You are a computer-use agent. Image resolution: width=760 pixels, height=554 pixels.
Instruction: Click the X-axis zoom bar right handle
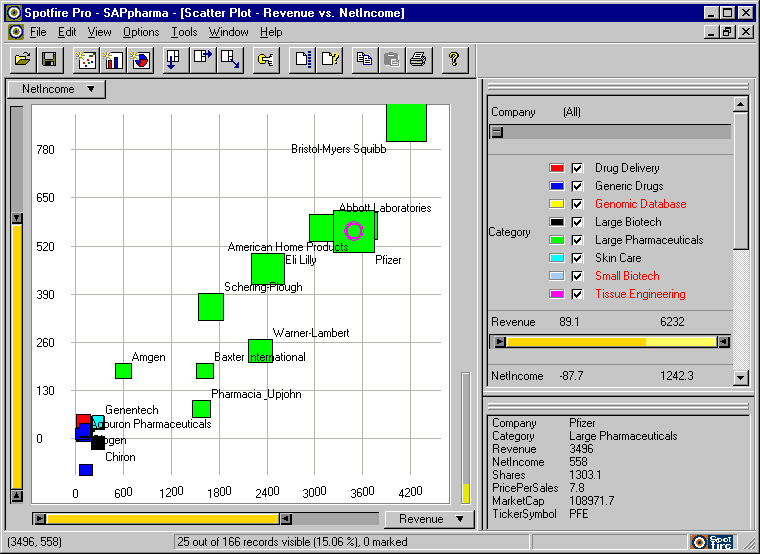click(286, 519)
